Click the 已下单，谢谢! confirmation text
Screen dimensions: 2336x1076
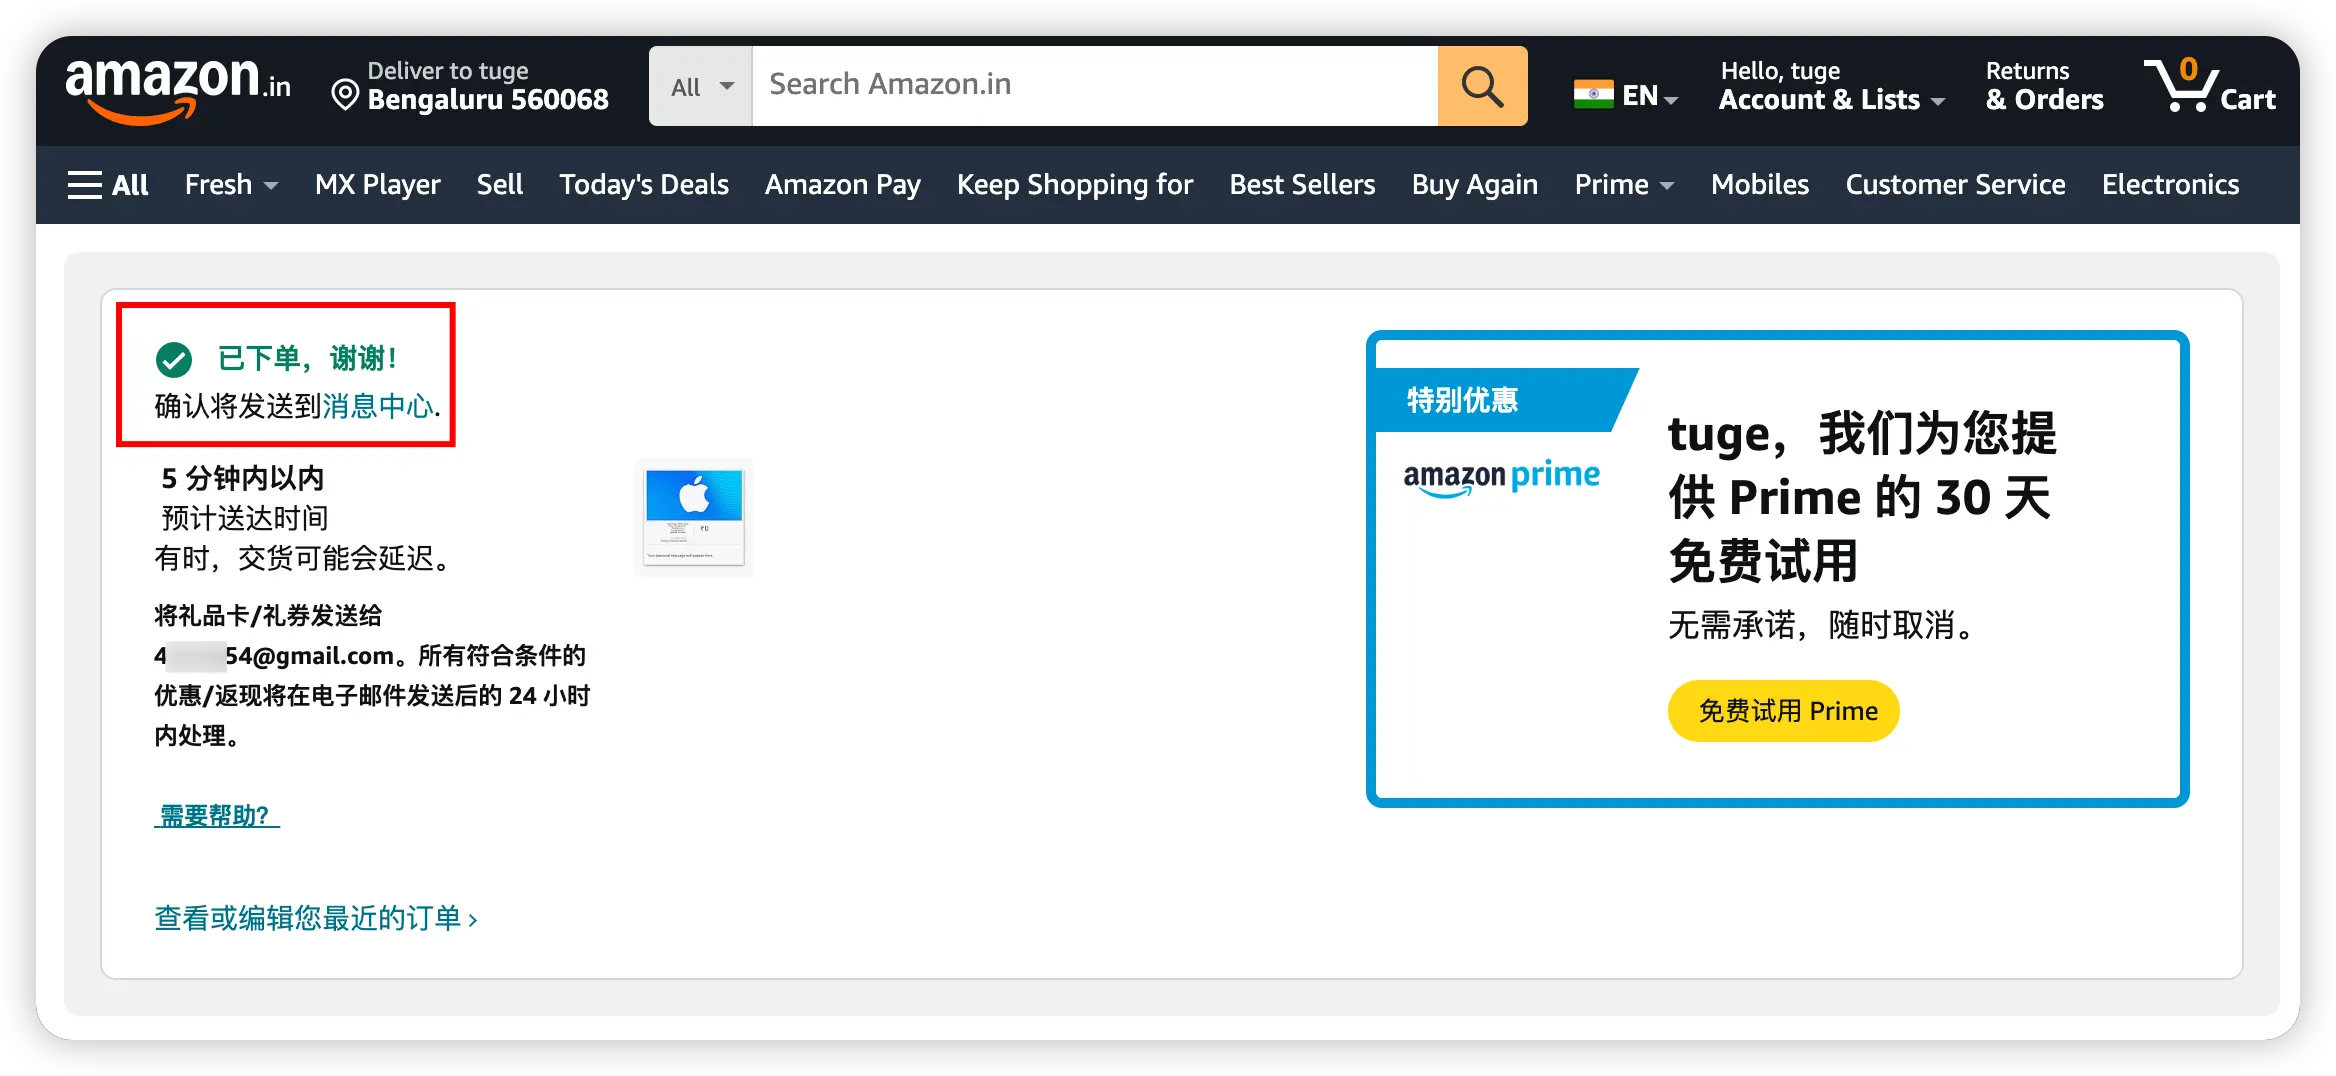[x=307, y=358]
